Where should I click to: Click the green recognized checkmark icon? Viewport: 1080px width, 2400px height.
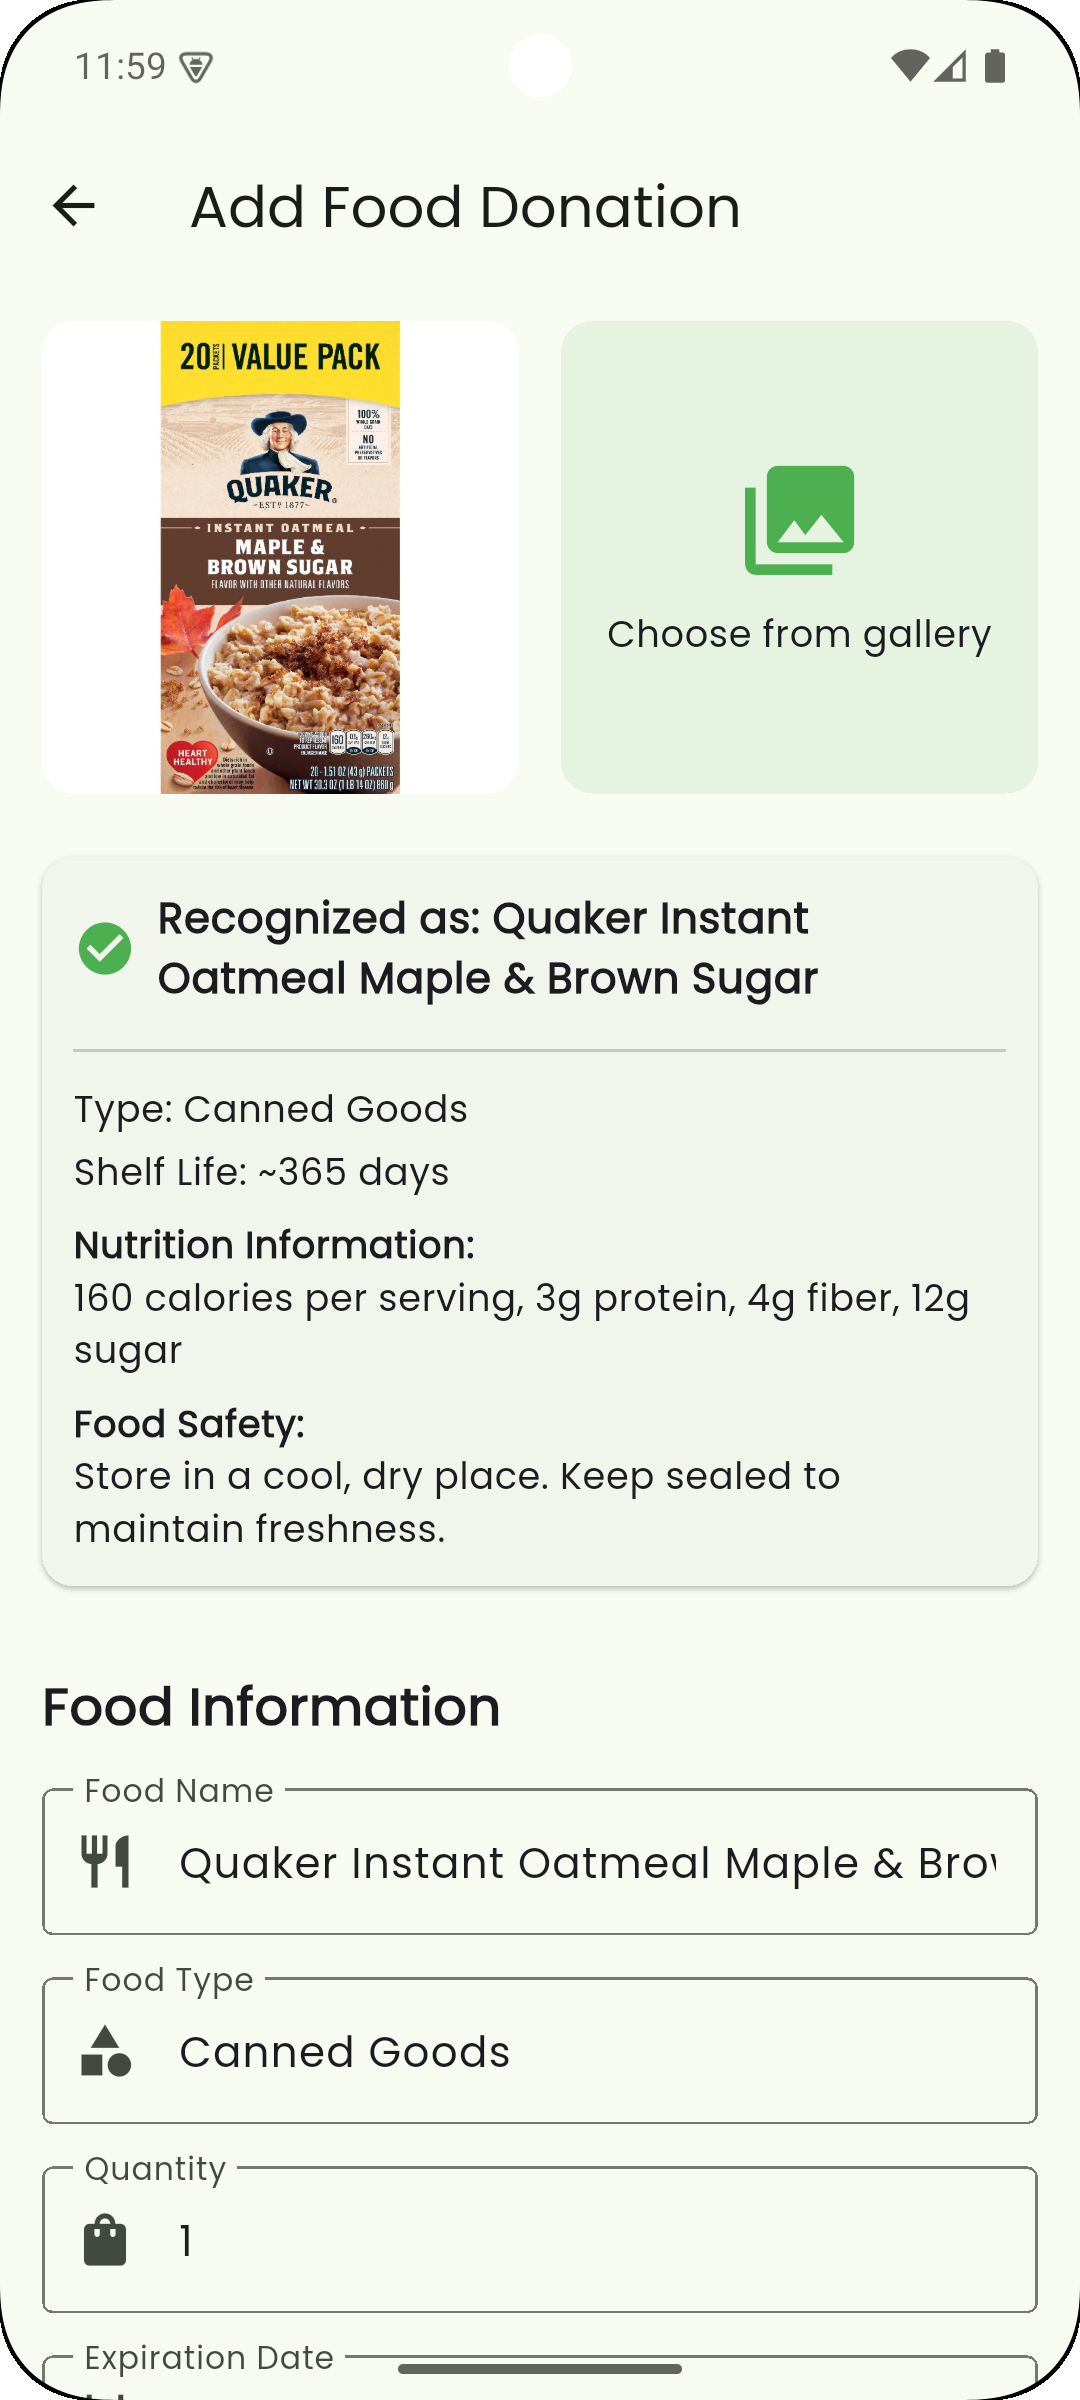coord(105,948)
